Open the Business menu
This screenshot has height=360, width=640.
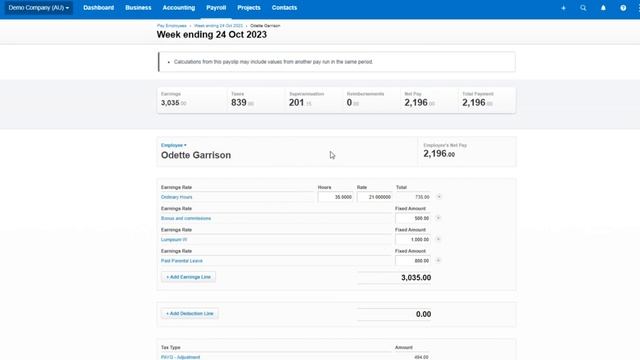pos(138,8)
